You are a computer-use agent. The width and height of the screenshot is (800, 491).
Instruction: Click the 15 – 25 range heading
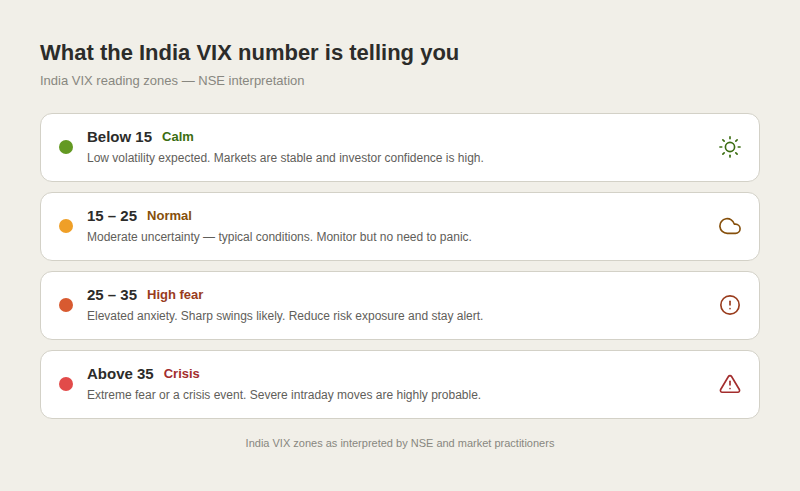112,216
